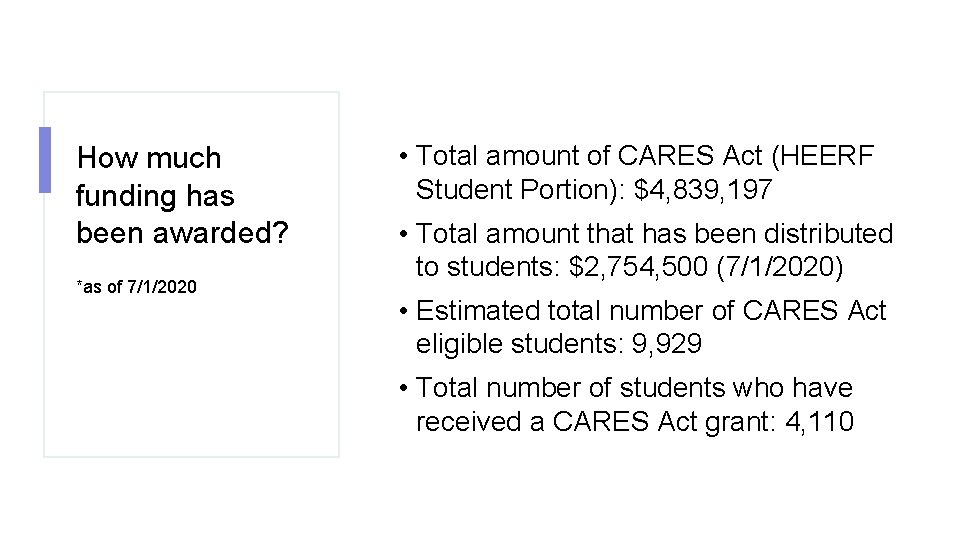This screenshot has width=960, height=540.
Task: Click the "How much funding has been awarded?" heading
Action: point(180,195)
